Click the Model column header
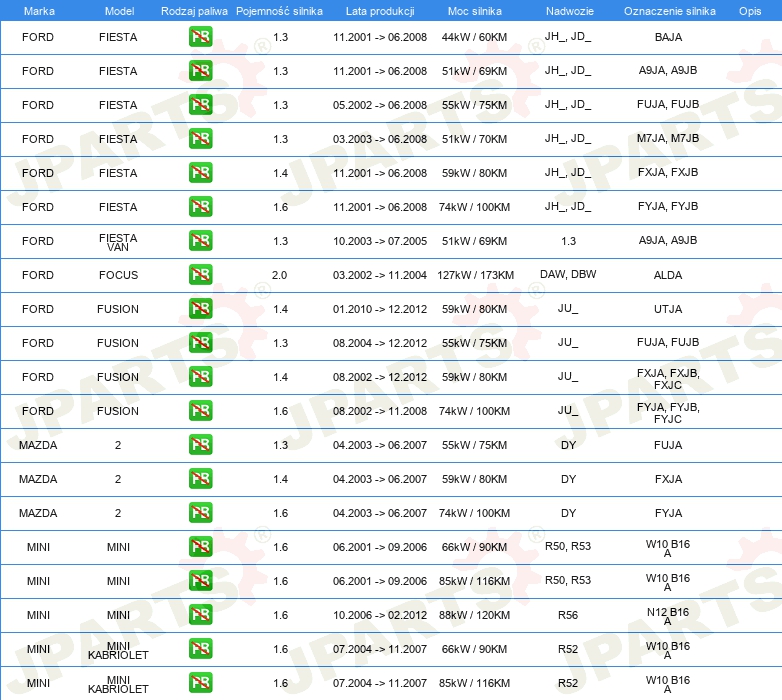782x700 pixels. [x=119, y=11]
